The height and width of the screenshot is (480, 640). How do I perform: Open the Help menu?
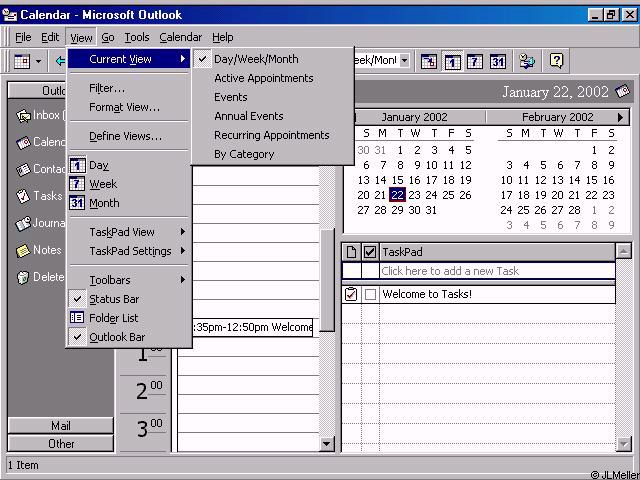(222, 37)
